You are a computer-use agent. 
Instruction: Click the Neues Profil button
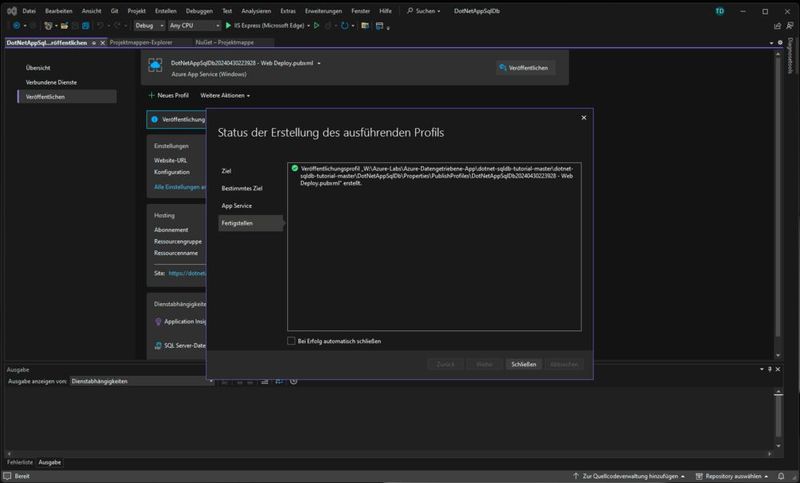coord(168,95)
